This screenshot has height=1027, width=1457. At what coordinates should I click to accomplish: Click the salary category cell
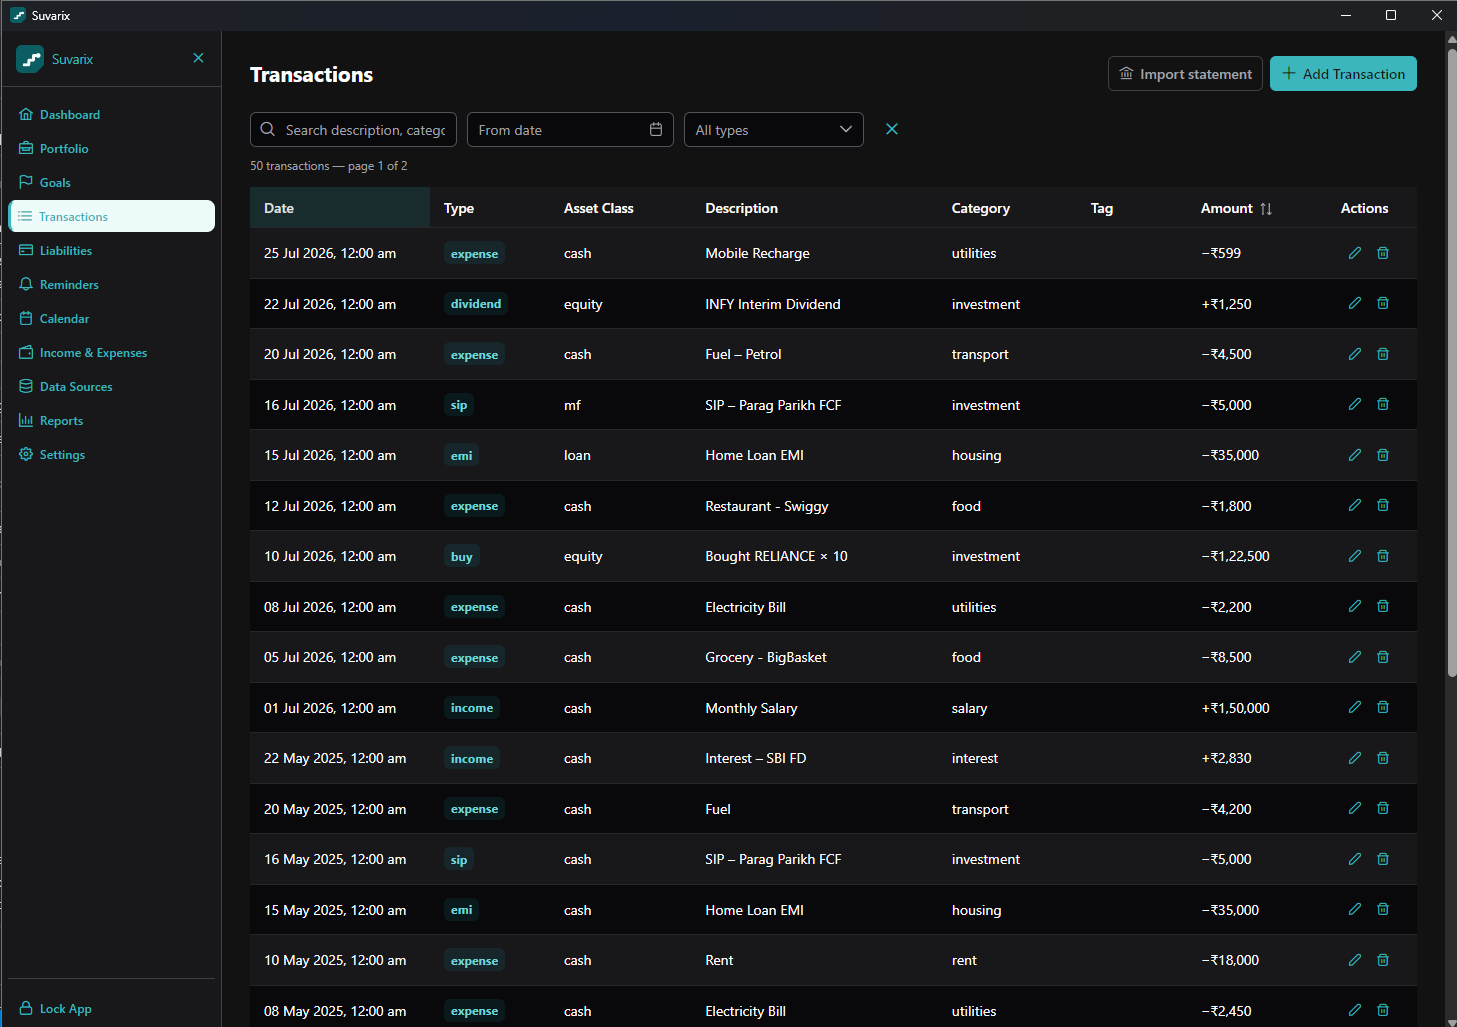pos(969,708)
